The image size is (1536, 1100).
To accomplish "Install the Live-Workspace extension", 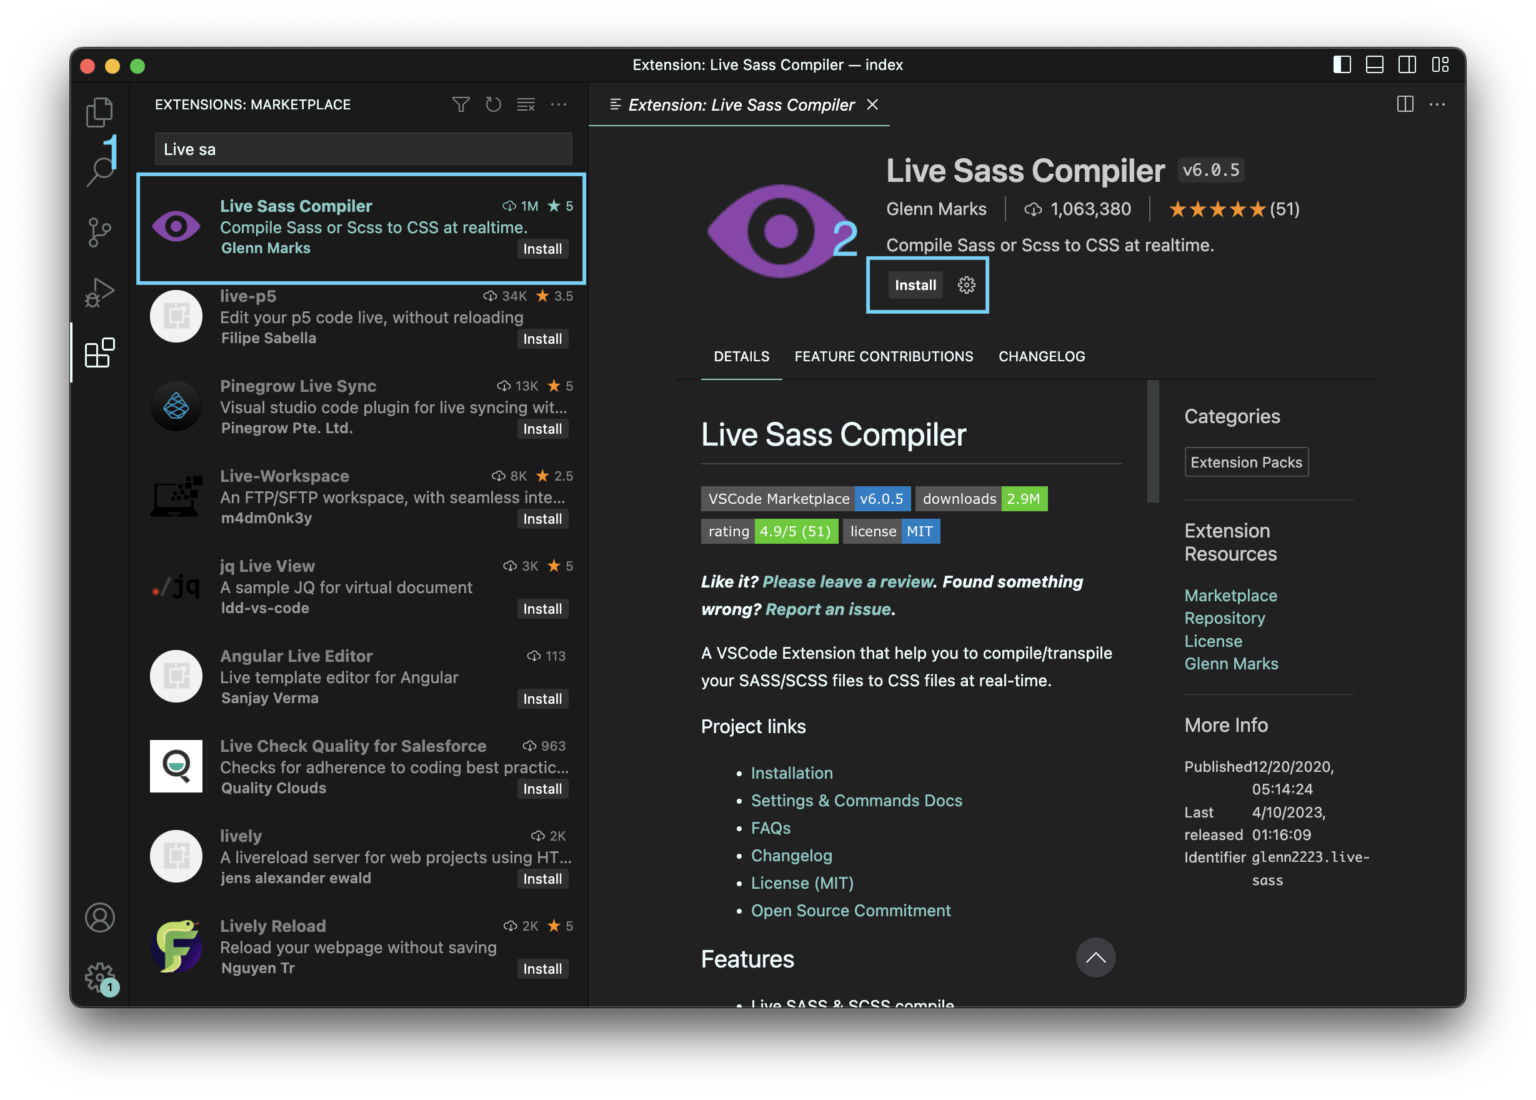I will (543, 519).
